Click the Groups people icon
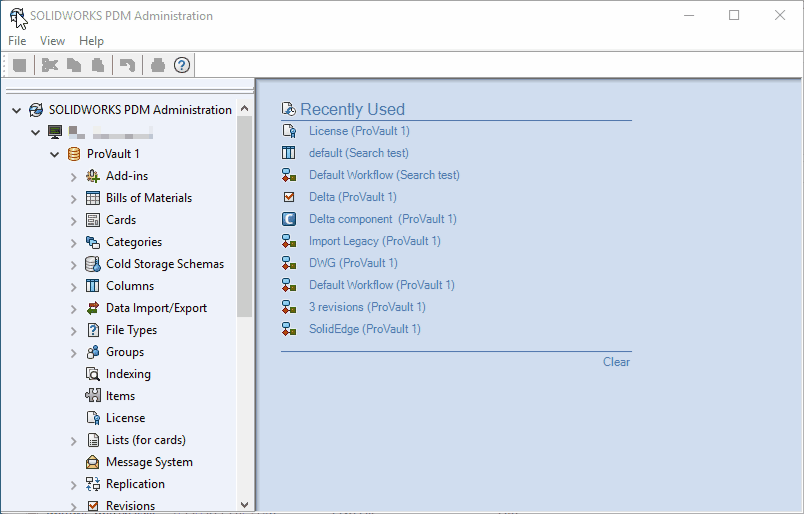The image size is (804, 514). coord(93,352)
